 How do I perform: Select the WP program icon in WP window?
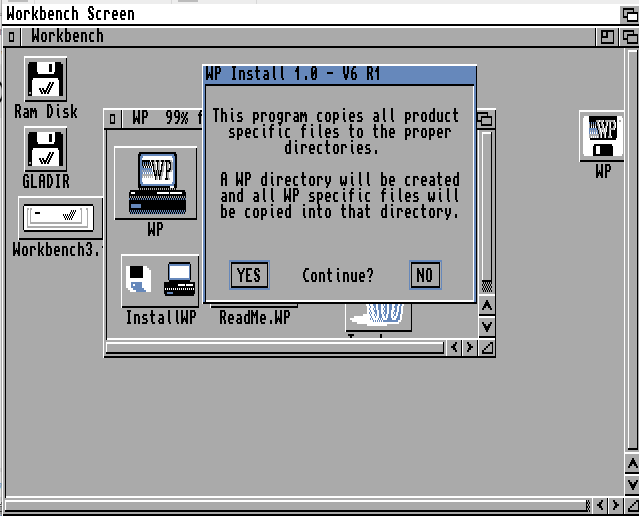point(156,183)
